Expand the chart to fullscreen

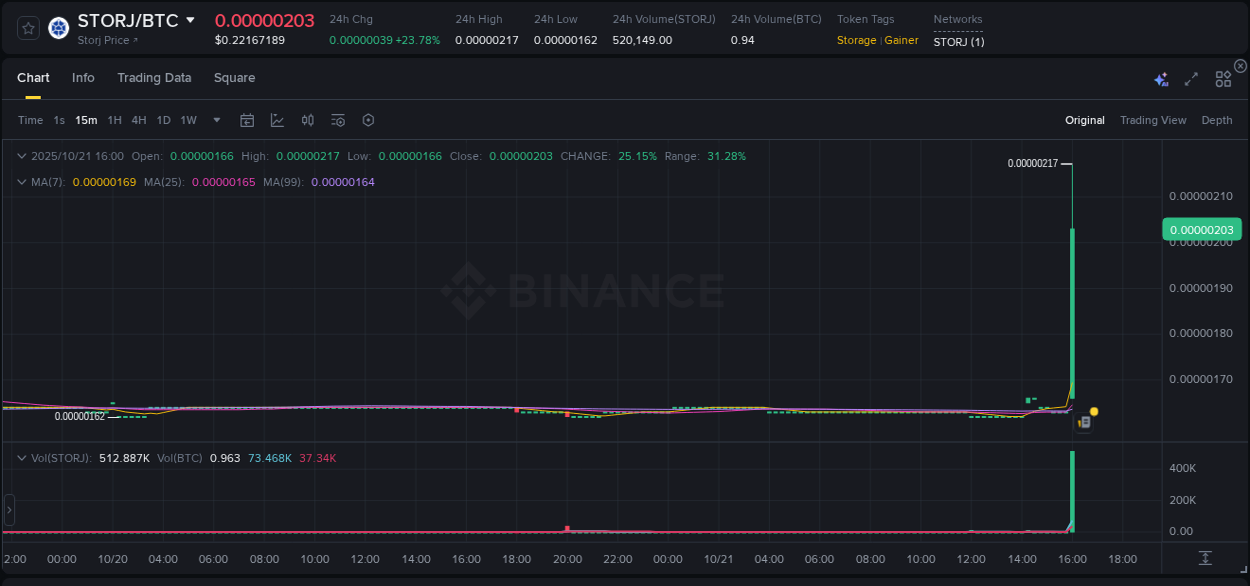tap(1190, 78)
